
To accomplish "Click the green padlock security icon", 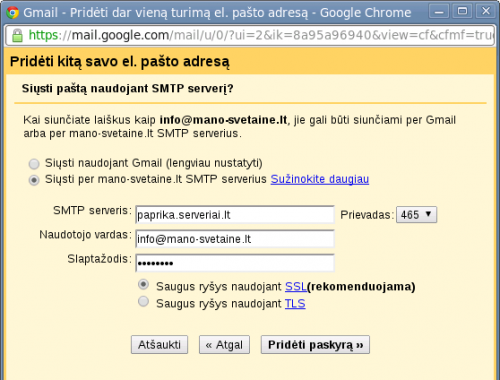I will 17,35.
